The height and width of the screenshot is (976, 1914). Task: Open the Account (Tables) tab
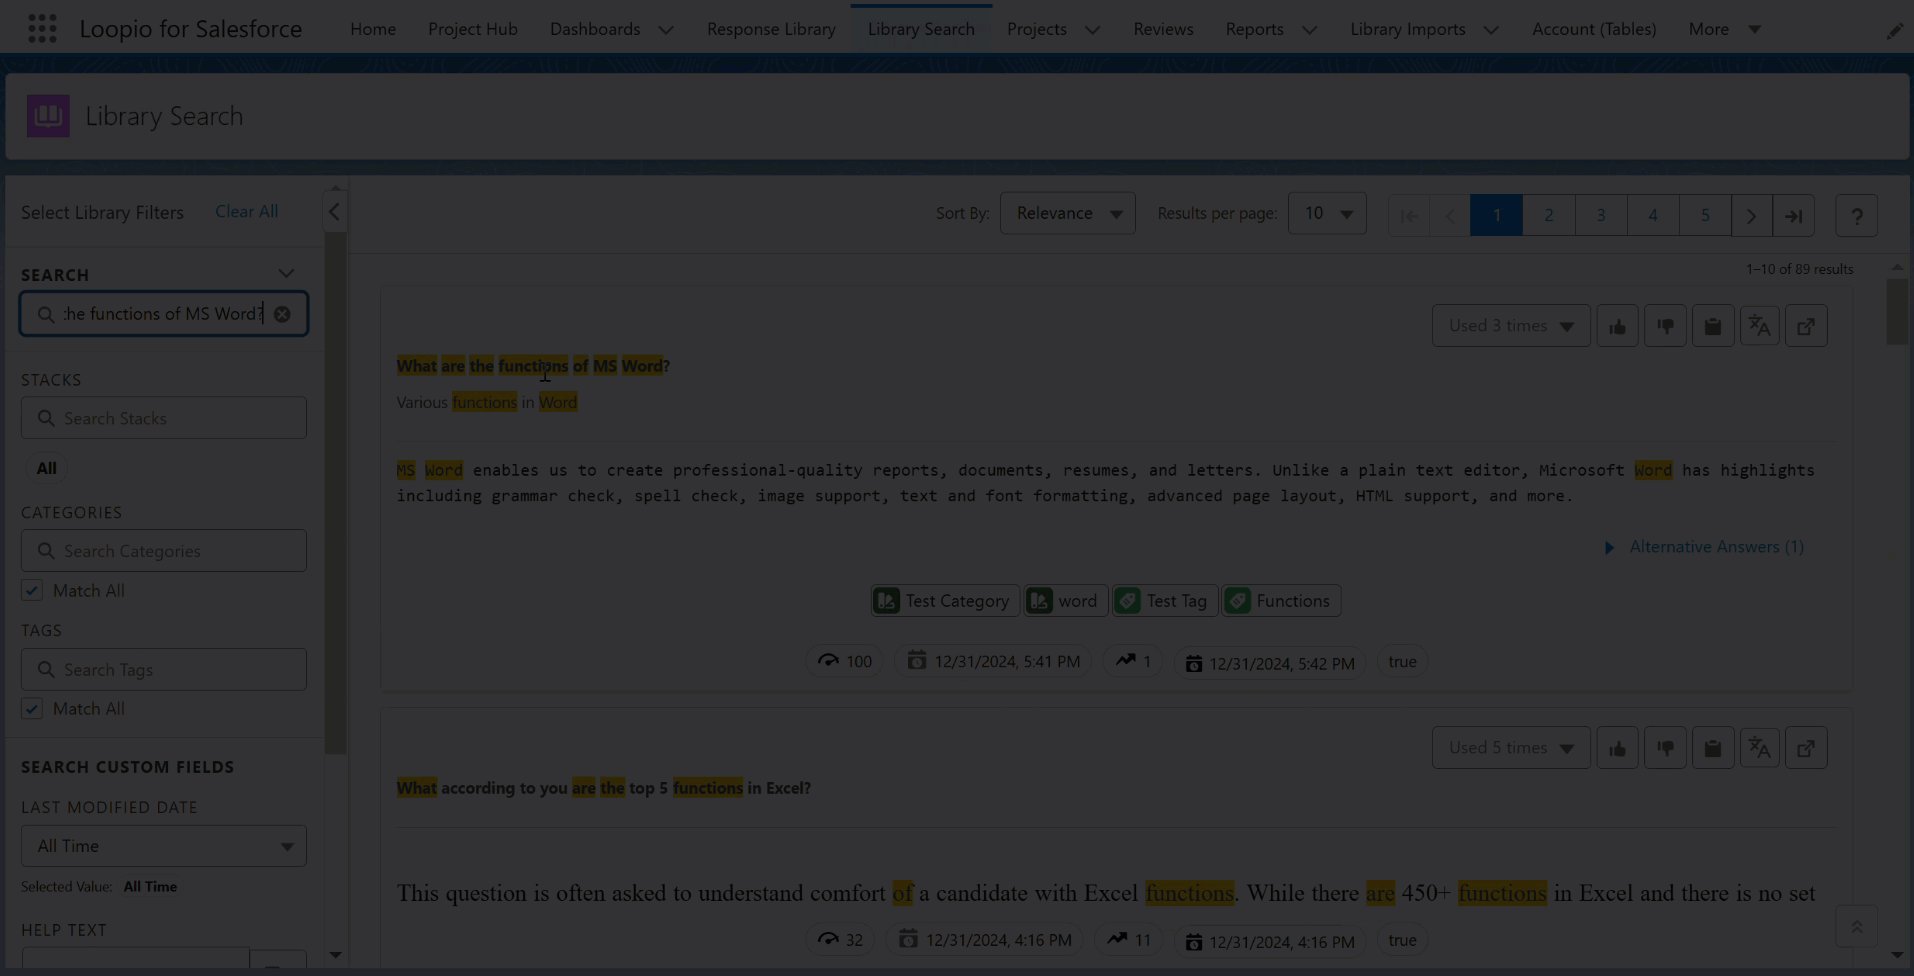tap(1594, 29)
